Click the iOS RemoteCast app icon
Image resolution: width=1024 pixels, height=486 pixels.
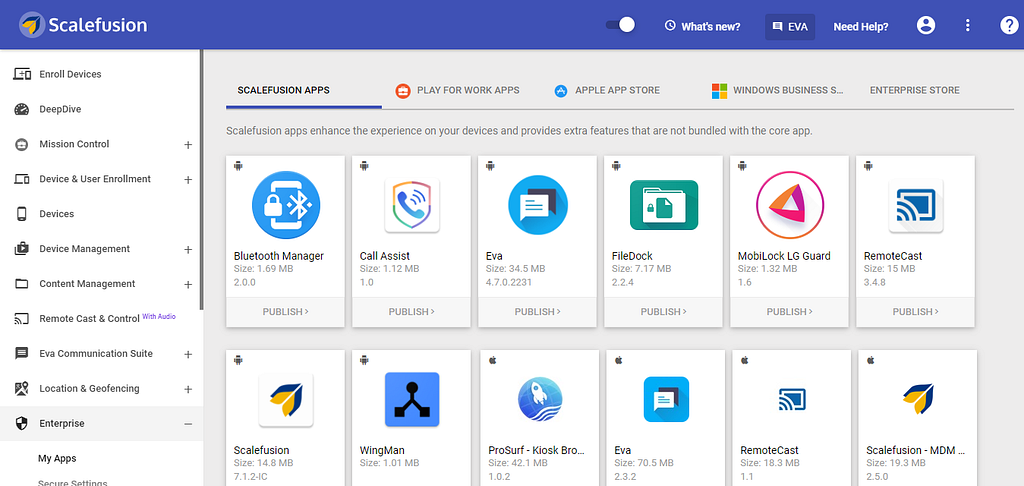[x=792, y=399]
